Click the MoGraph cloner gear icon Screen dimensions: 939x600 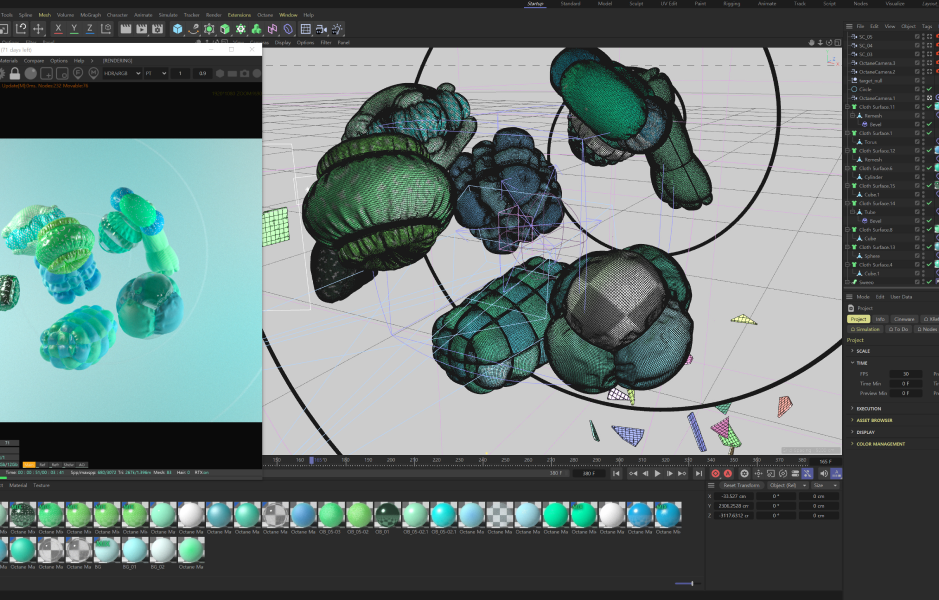click(x=241, y=29)
